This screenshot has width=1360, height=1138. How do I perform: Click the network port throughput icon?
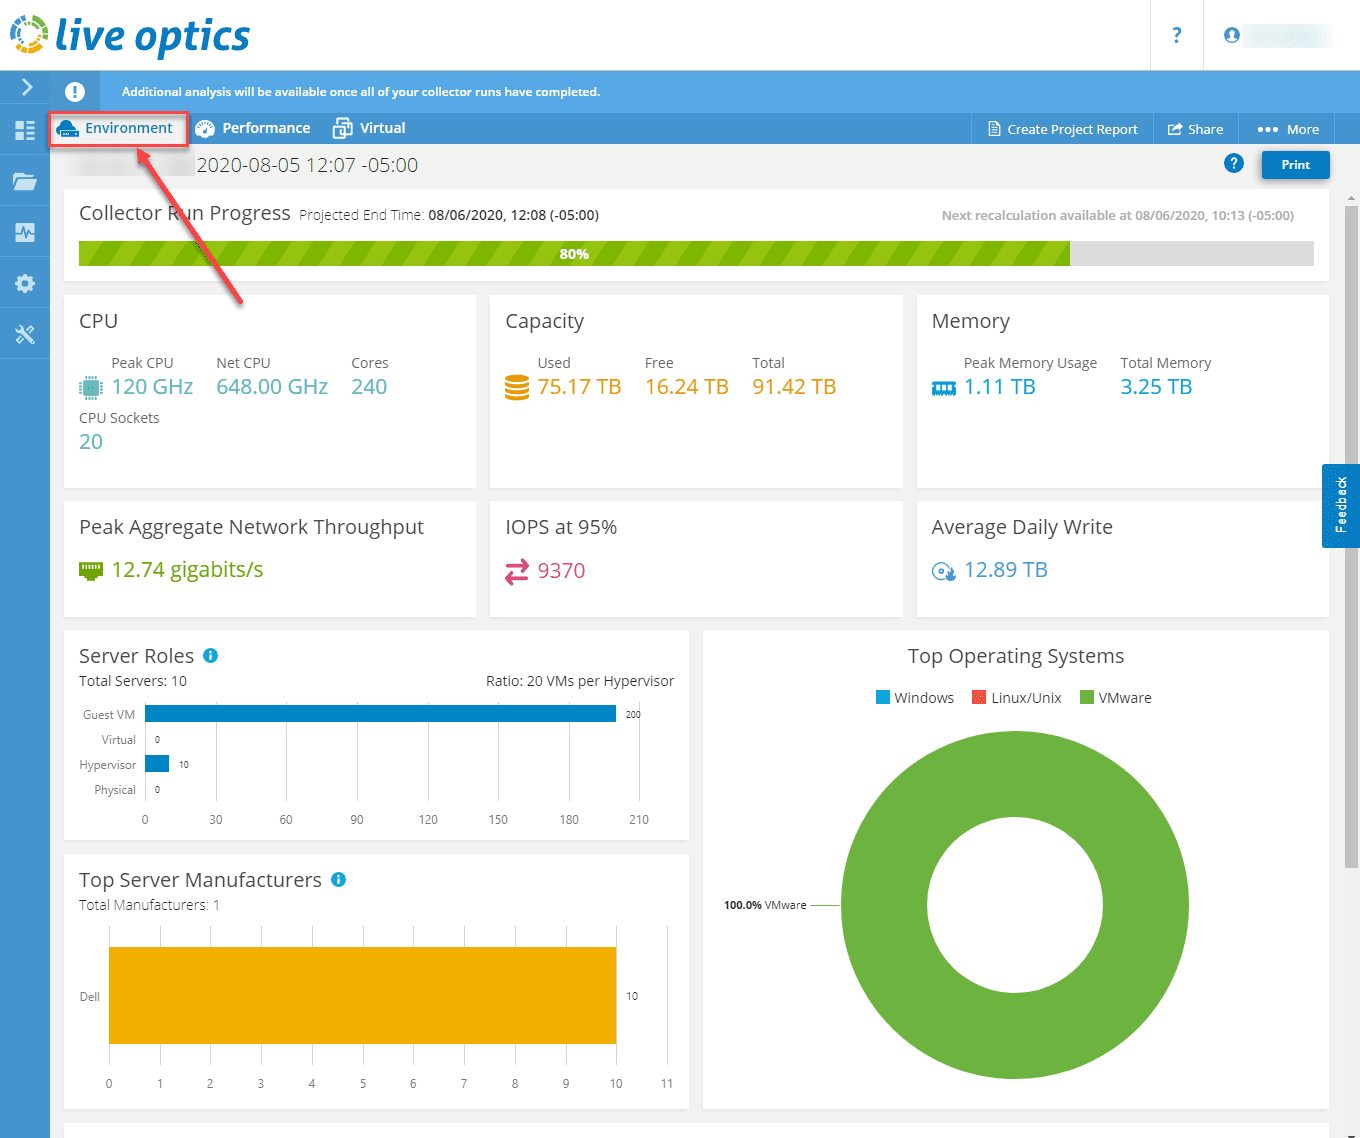point(91,571)
